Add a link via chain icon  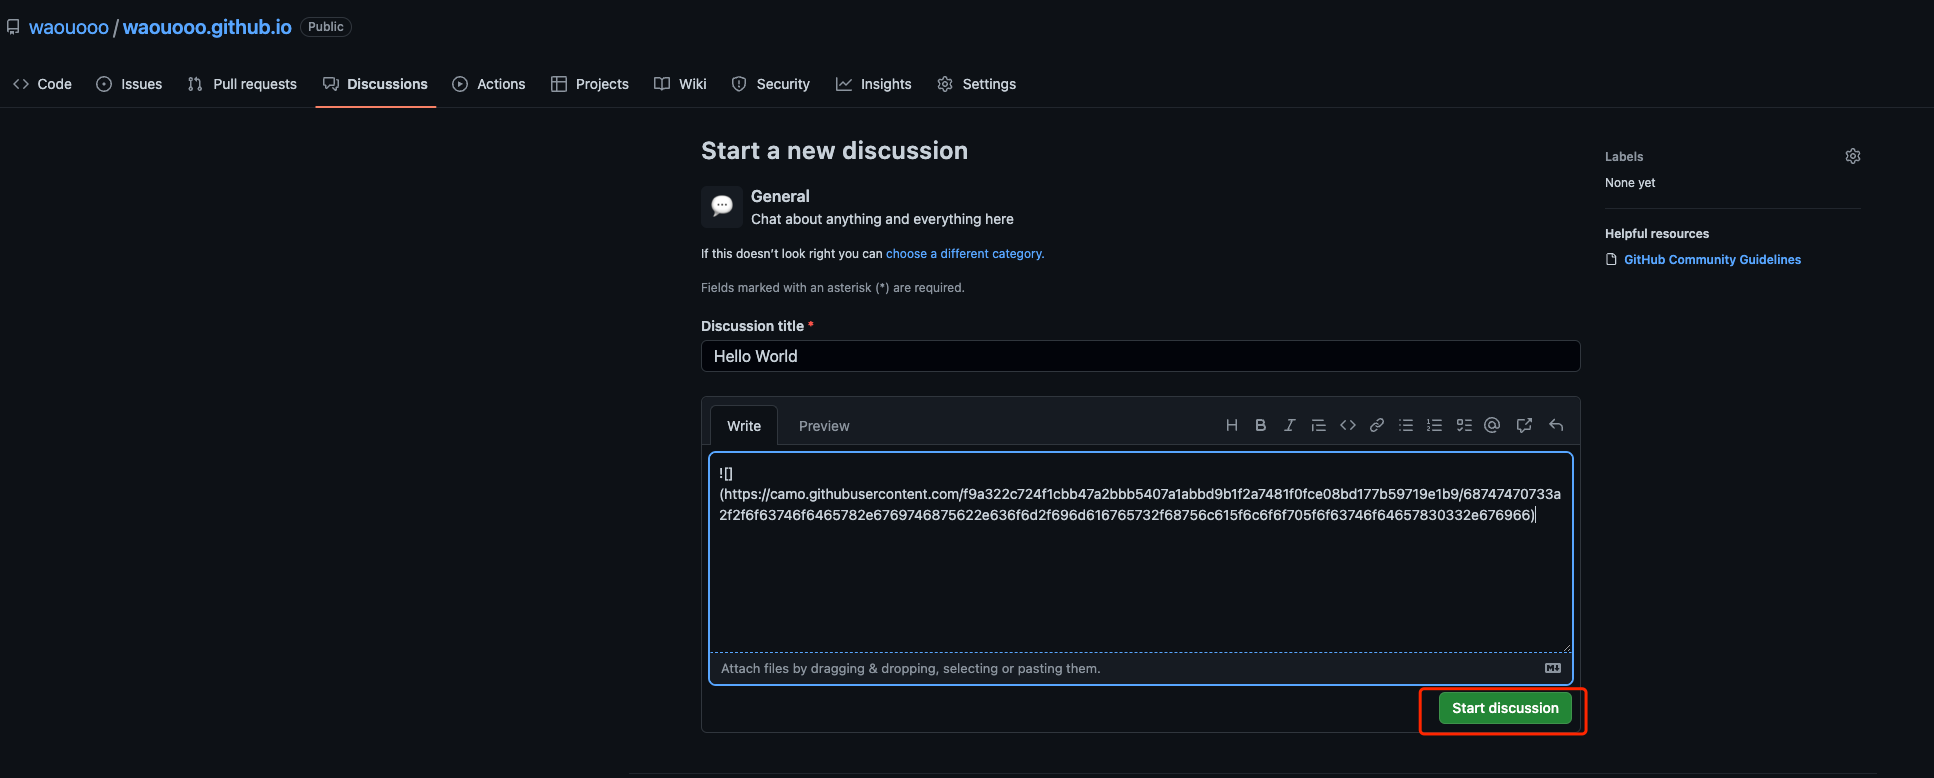(x=1377, y=425)
